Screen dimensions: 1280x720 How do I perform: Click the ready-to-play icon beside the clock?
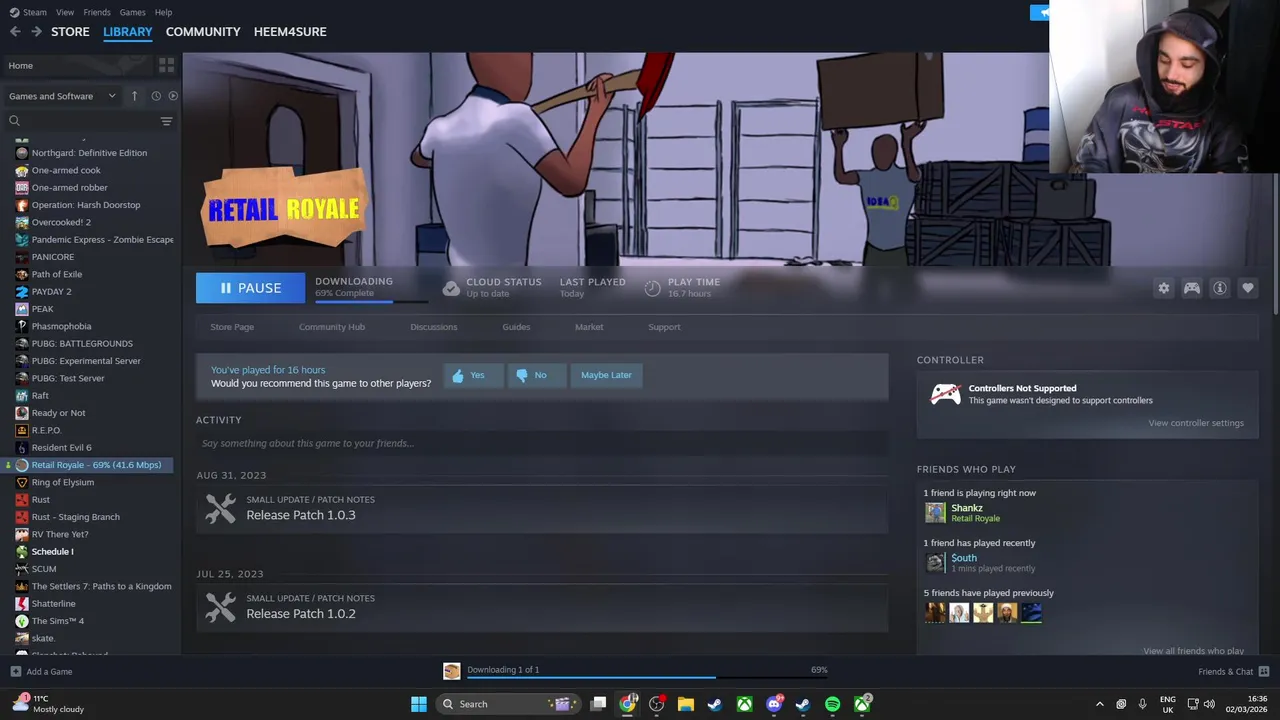pyautogui.click(x=173, y=96)
